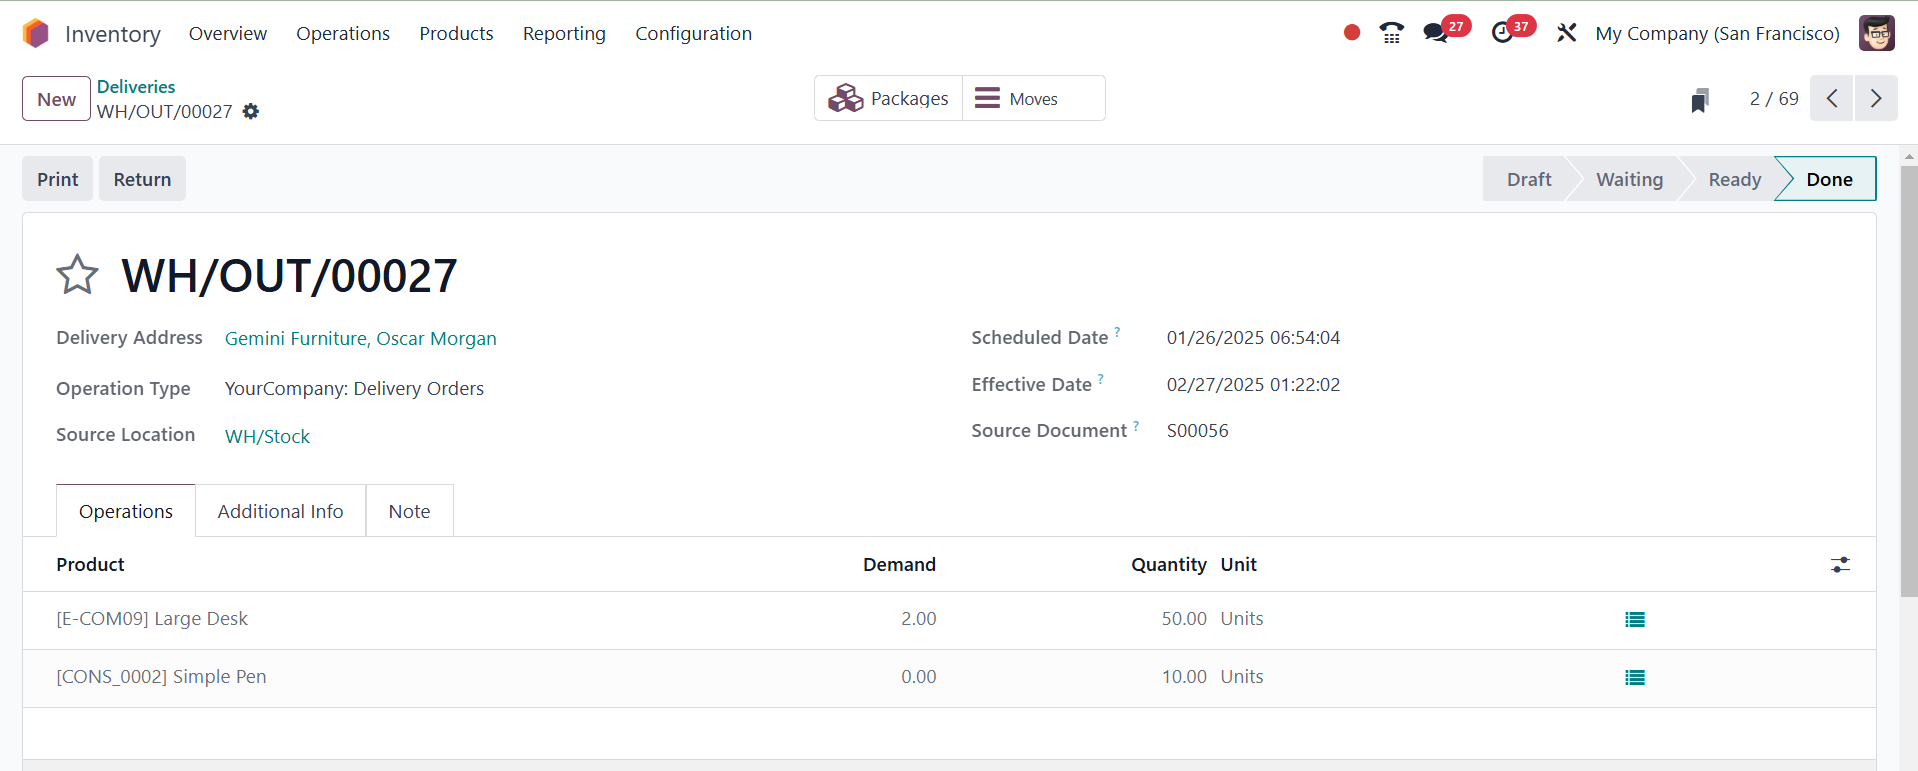Open the optional columns settings toggle

1840,565
